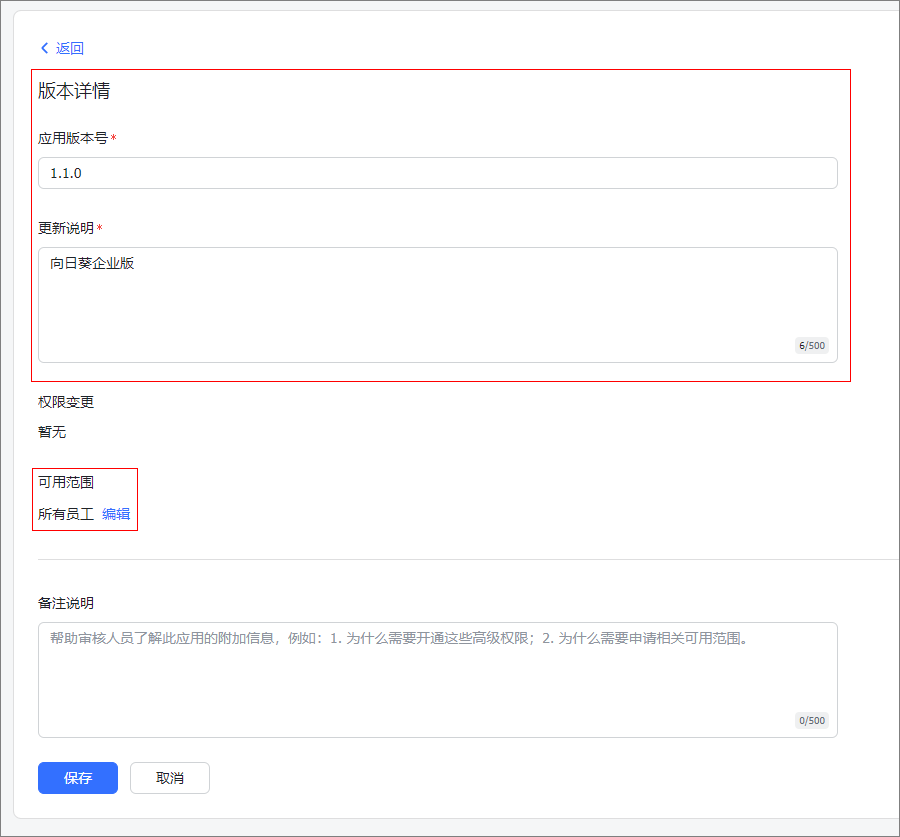Click the 更新说明 field label
Screen dimensions: 900x837
pos(65,228)
